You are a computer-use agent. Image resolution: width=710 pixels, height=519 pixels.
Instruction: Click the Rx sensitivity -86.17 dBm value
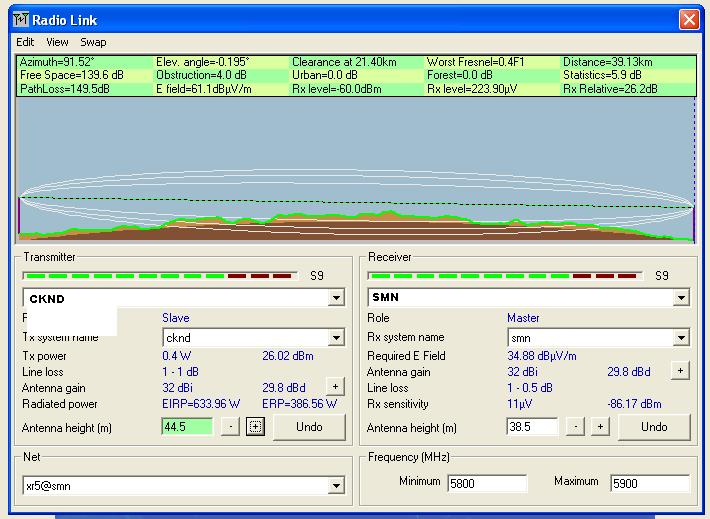click(x=634, y=404)
